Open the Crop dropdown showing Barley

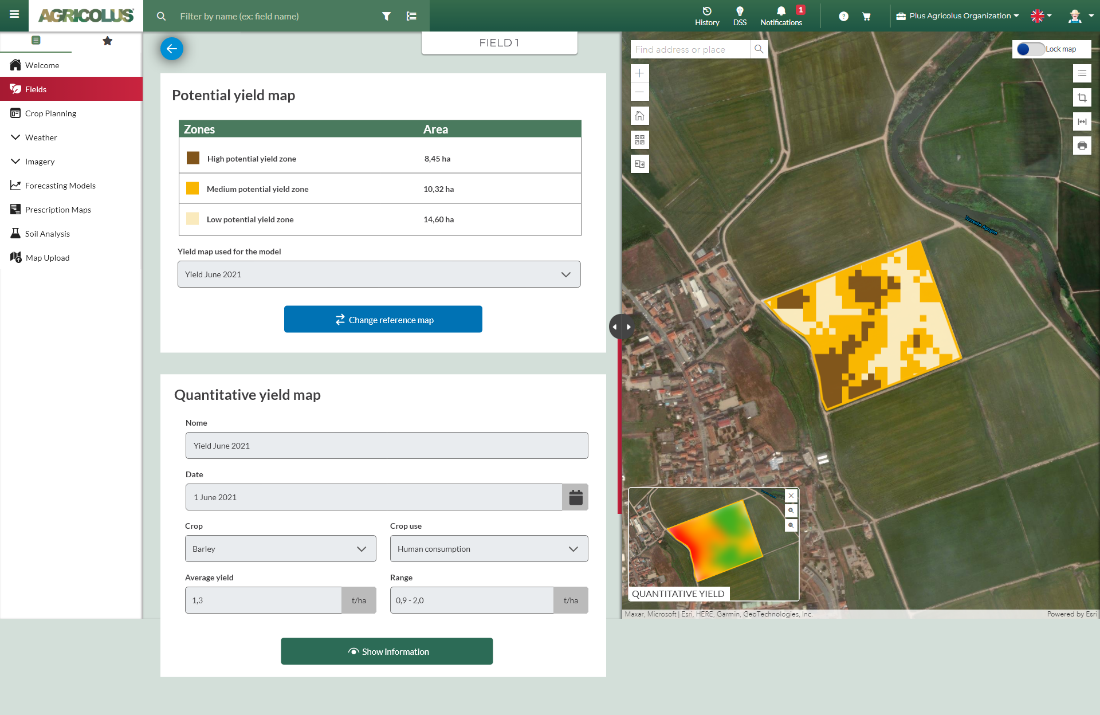[x=280, y=548]
